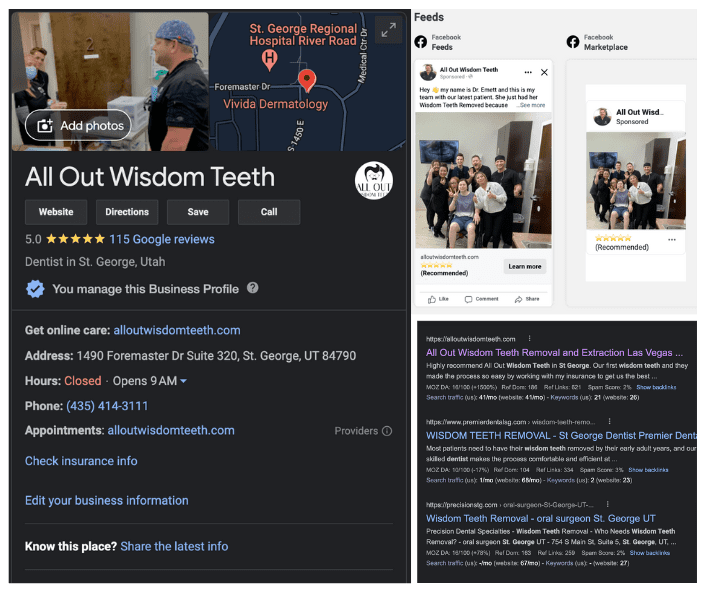Call the phone number (435) 414-3111
Viewport: 705px width, 591px height.
[107, 406]
